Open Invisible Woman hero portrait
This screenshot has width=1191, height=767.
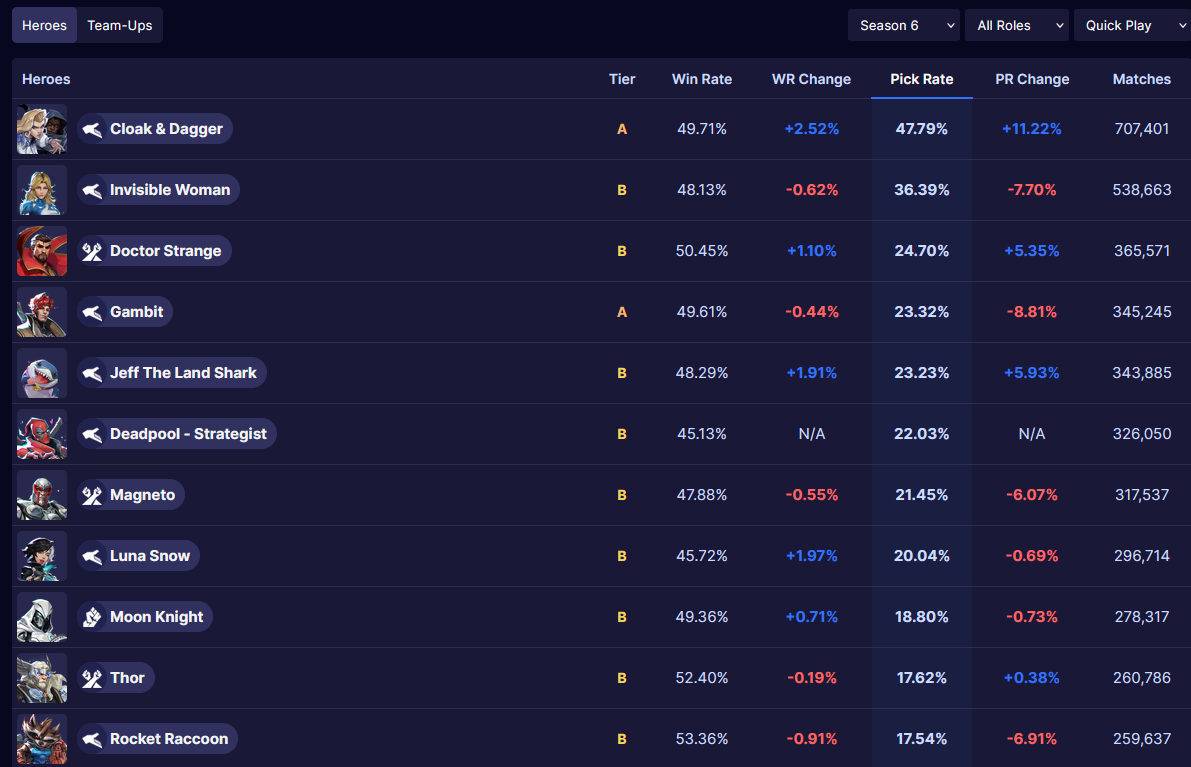(x=42, y=190)
